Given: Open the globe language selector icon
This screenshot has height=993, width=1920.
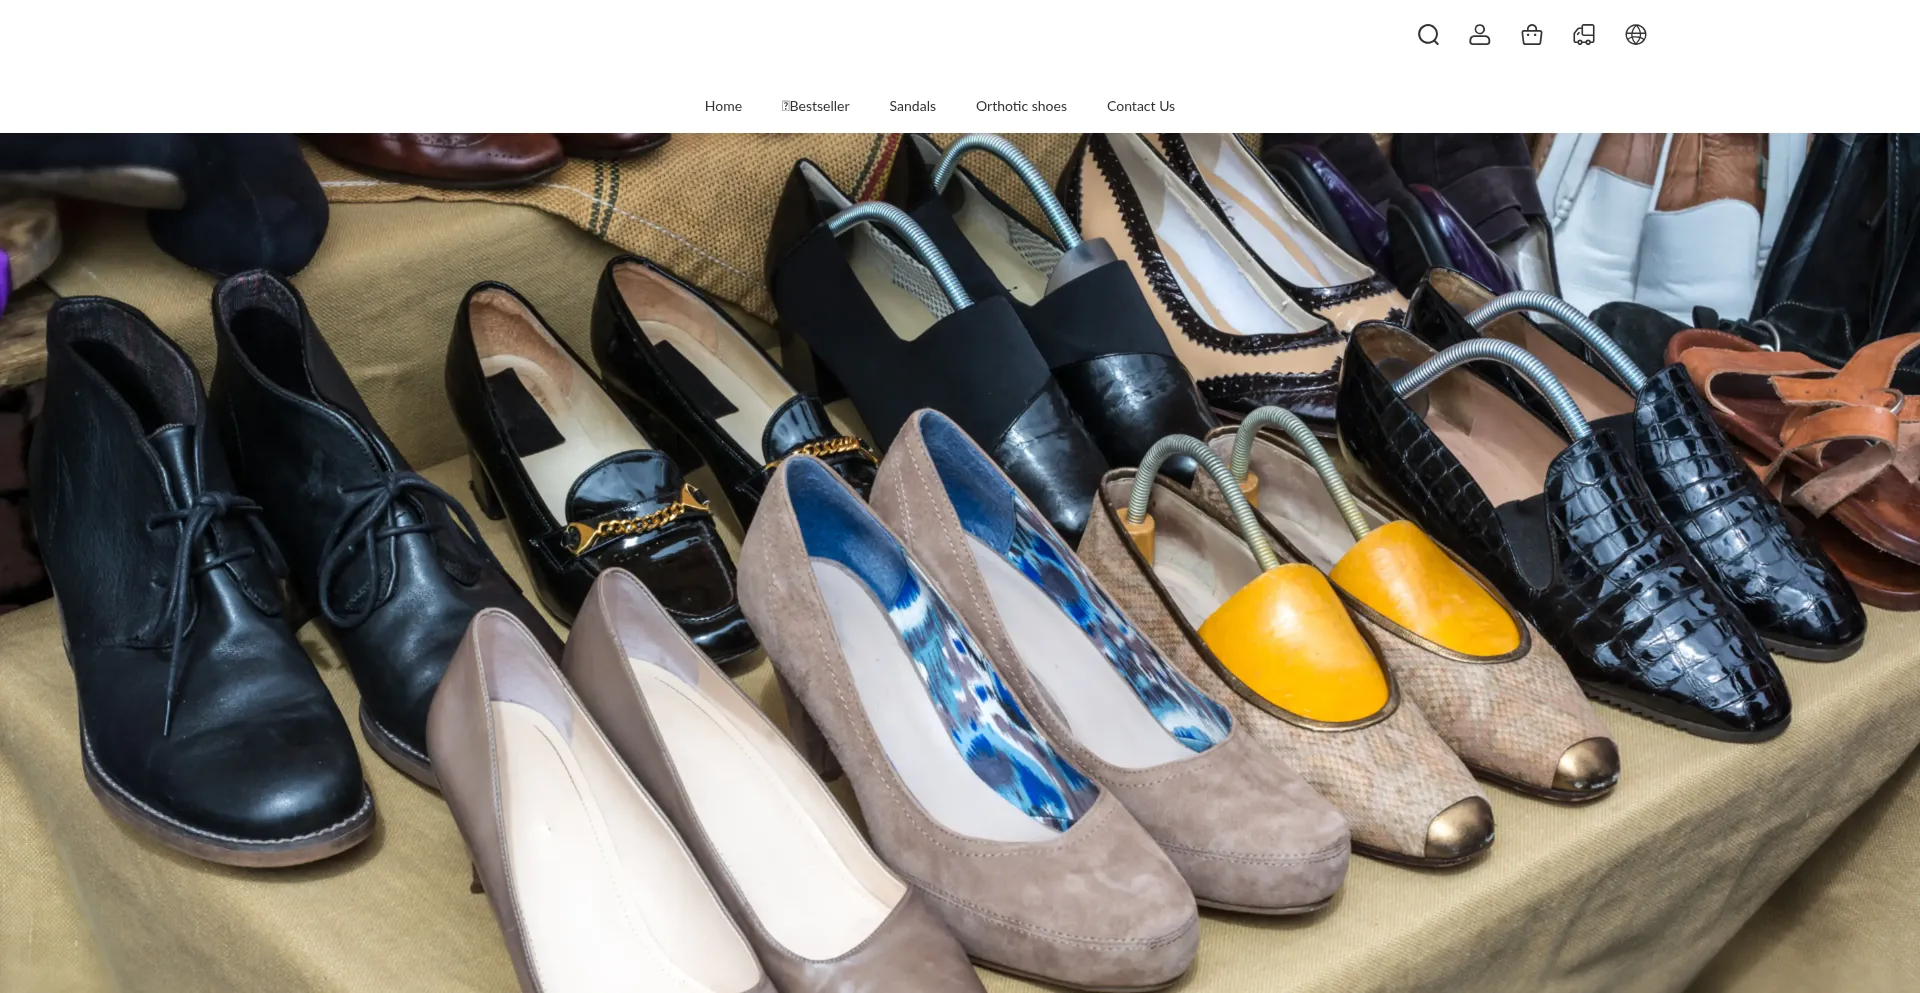Looking at the screenshot, I should click(x=1635, y=35).
